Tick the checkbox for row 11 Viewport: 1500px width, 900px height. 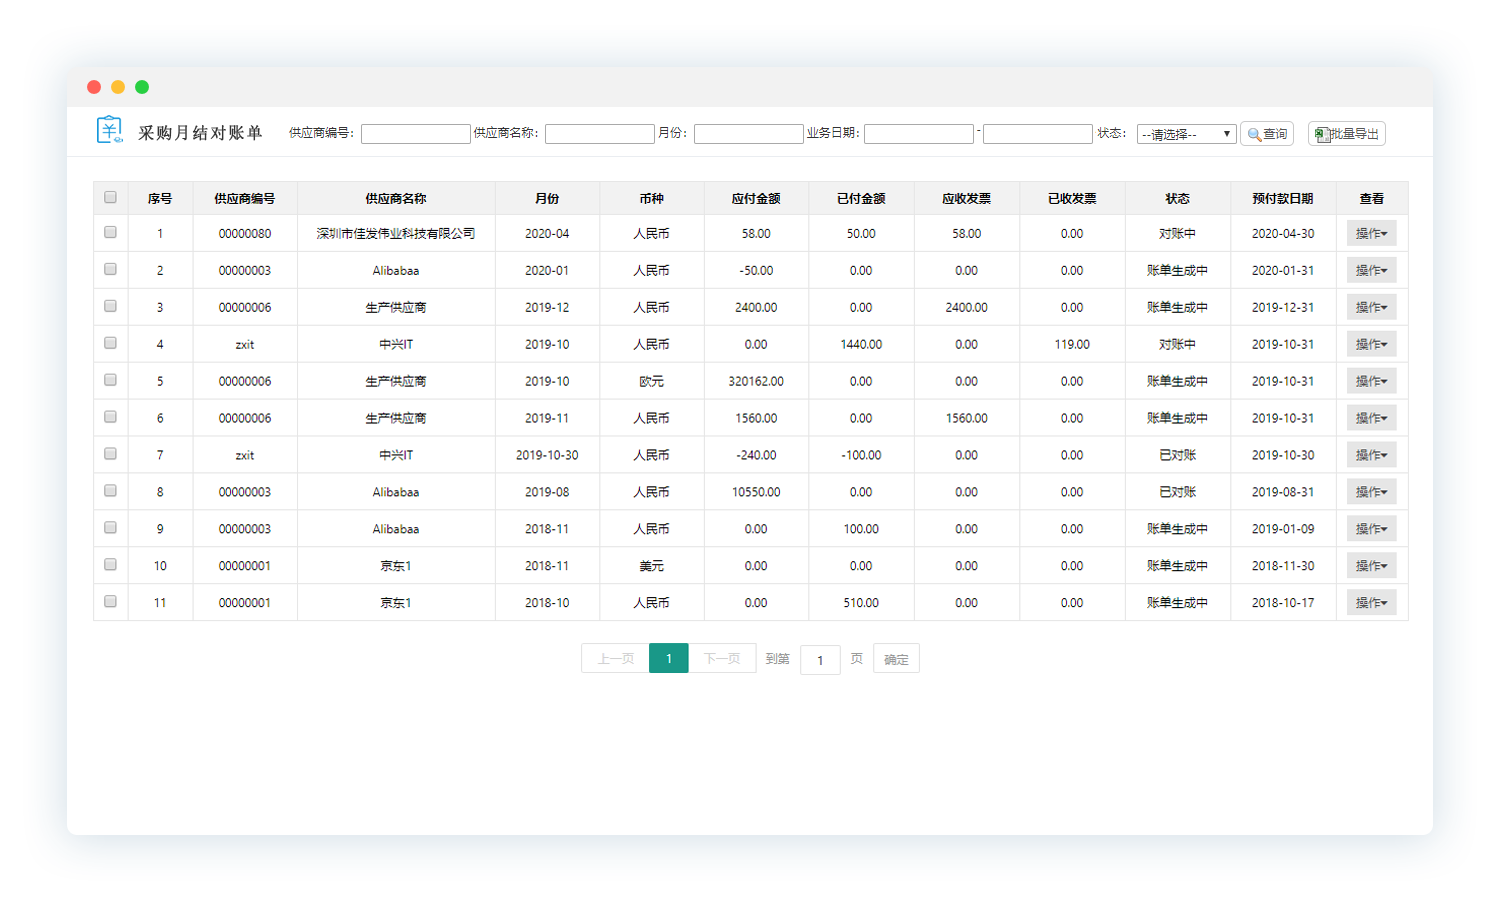tap(110, 602)
